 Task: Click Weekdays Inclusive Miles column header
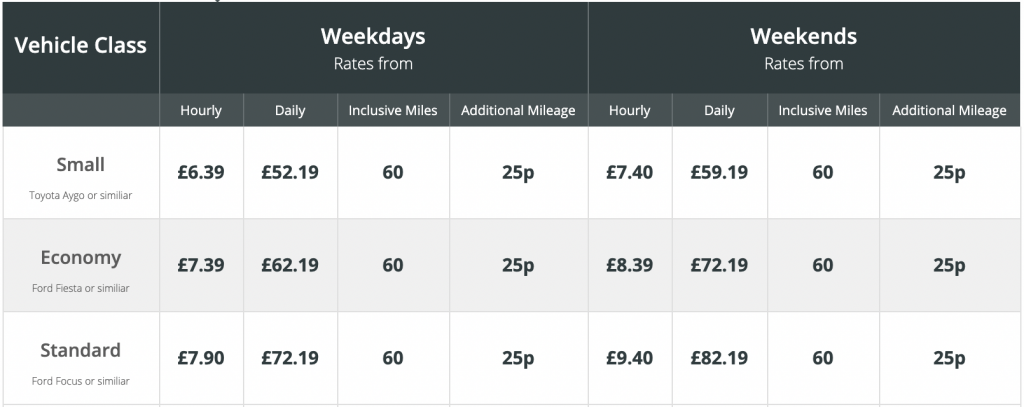coord(393,110)
